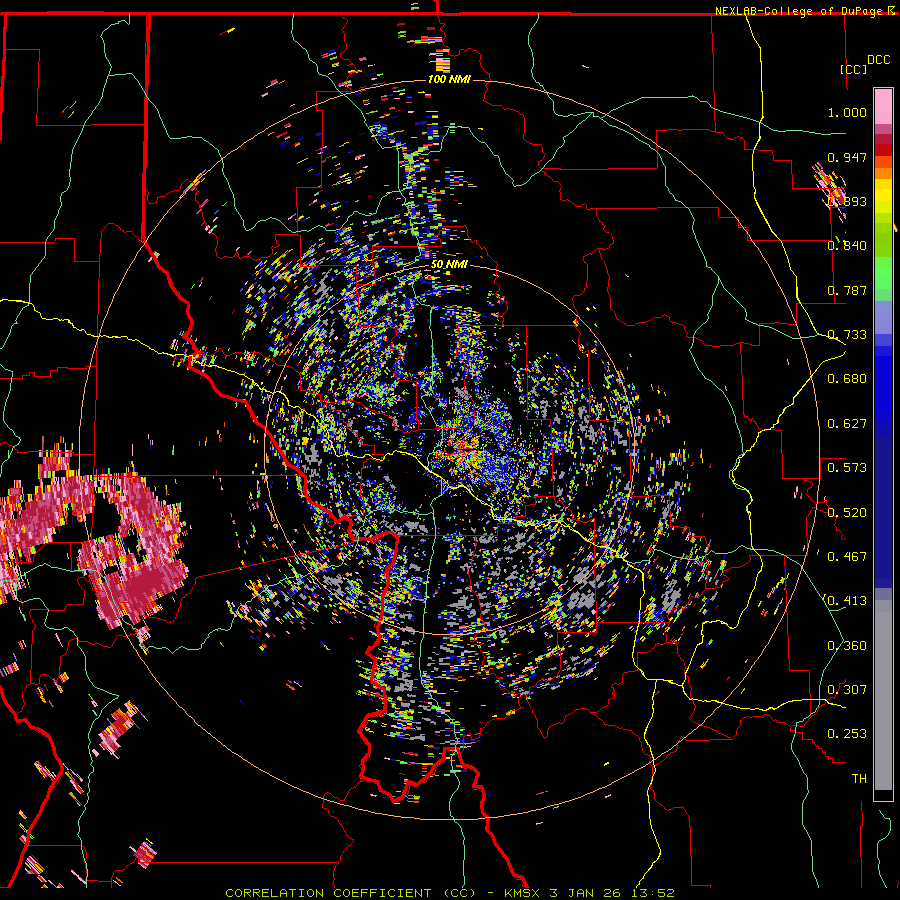Click the 0.467 scale value
The height and width of the screenshot is (900, 900).
[847, 557]
